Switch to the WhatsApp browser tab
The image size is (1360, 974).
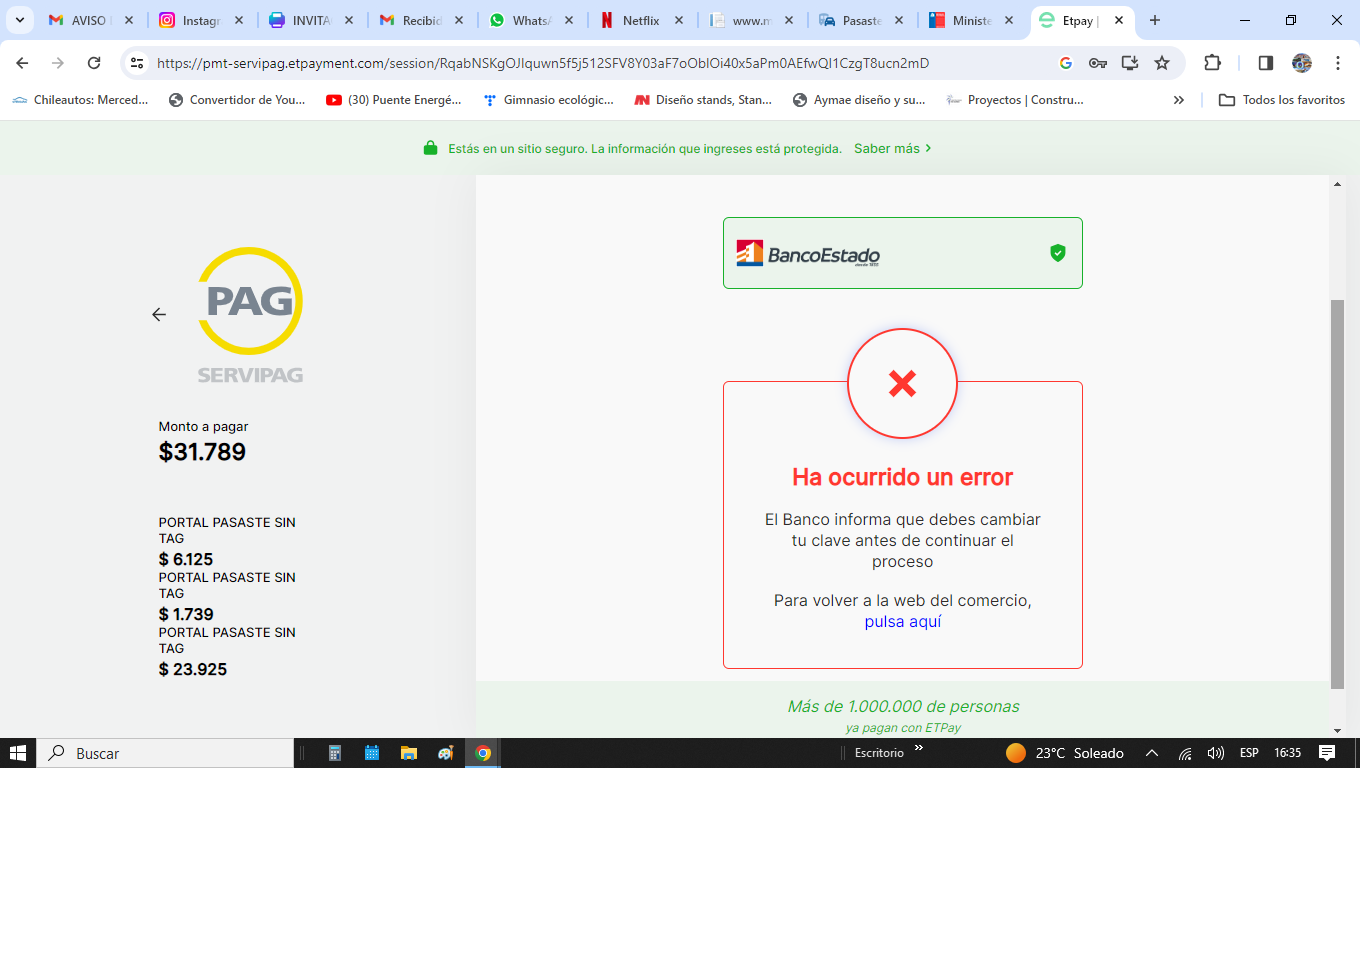pyautogui.click(x=530, y=20)
